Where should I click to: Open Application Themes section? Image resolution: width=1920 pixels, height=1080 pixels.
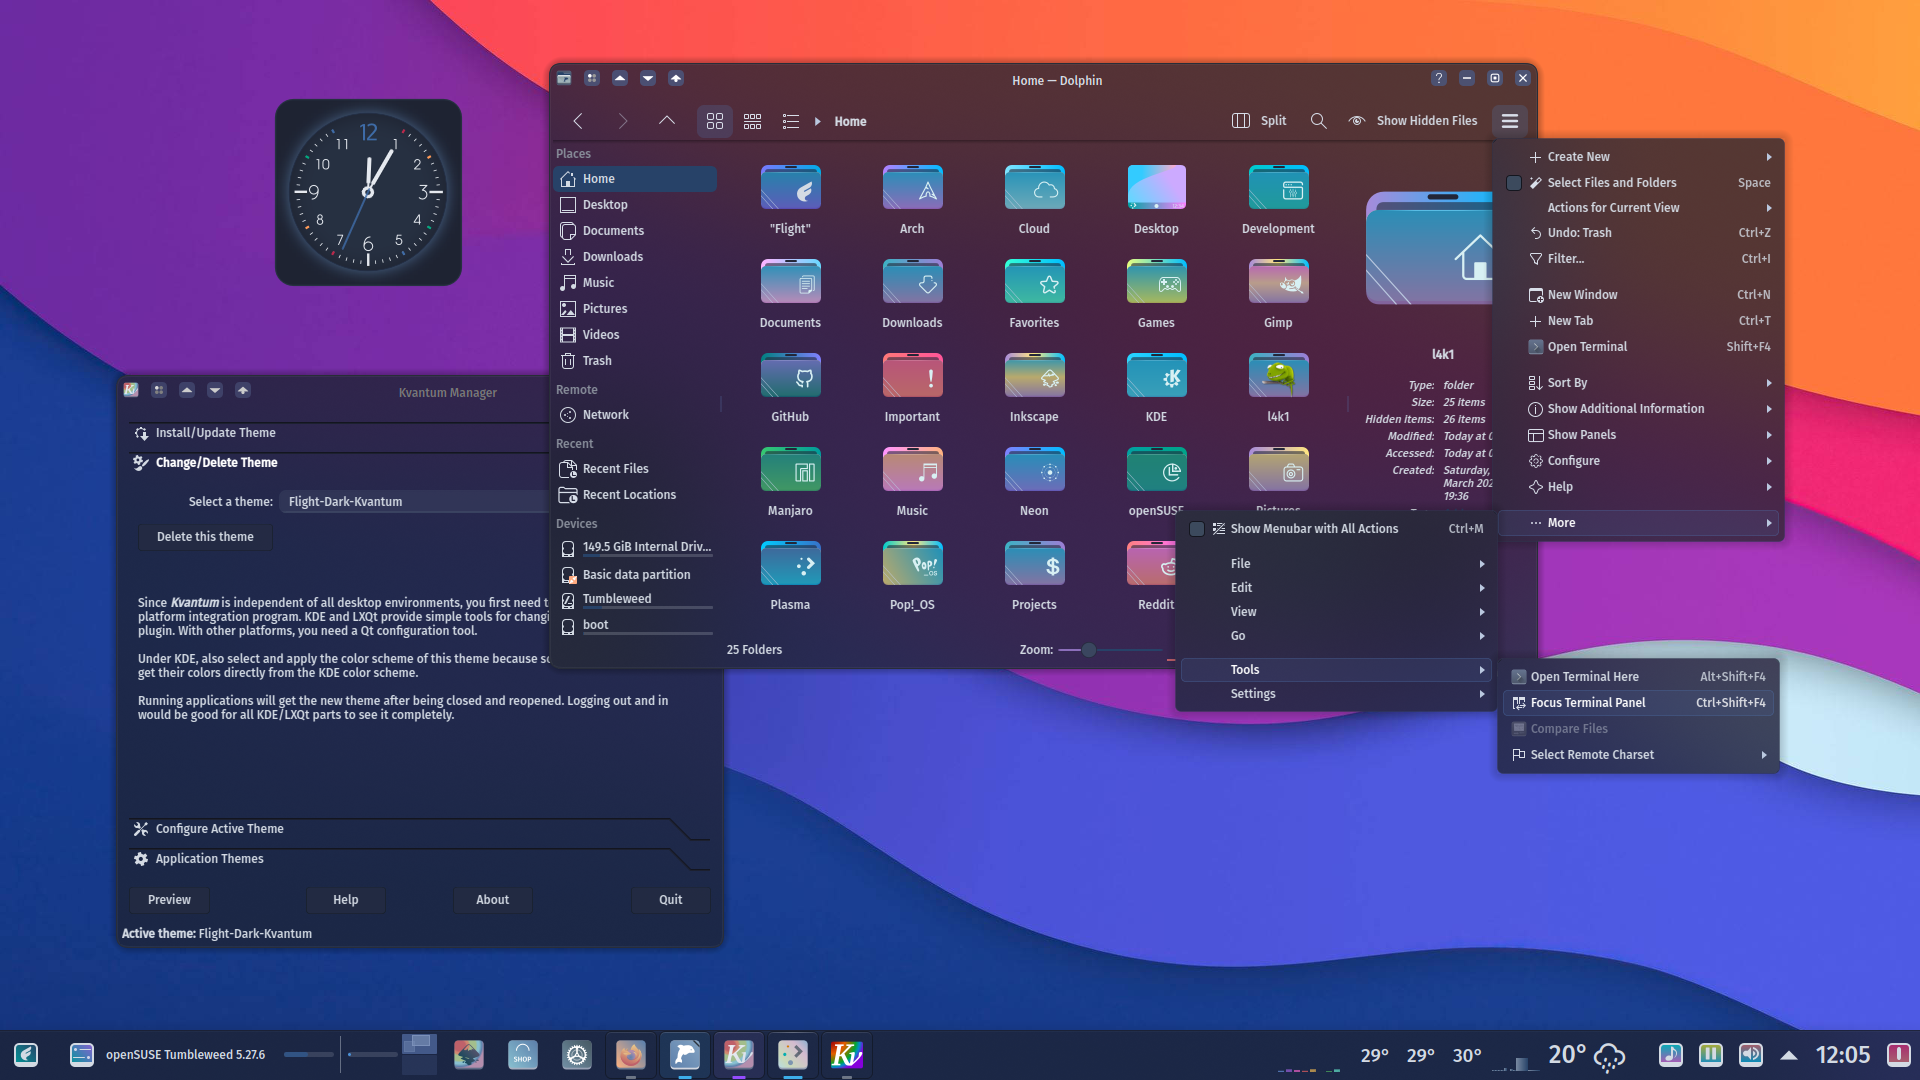[x=418, y=859]
